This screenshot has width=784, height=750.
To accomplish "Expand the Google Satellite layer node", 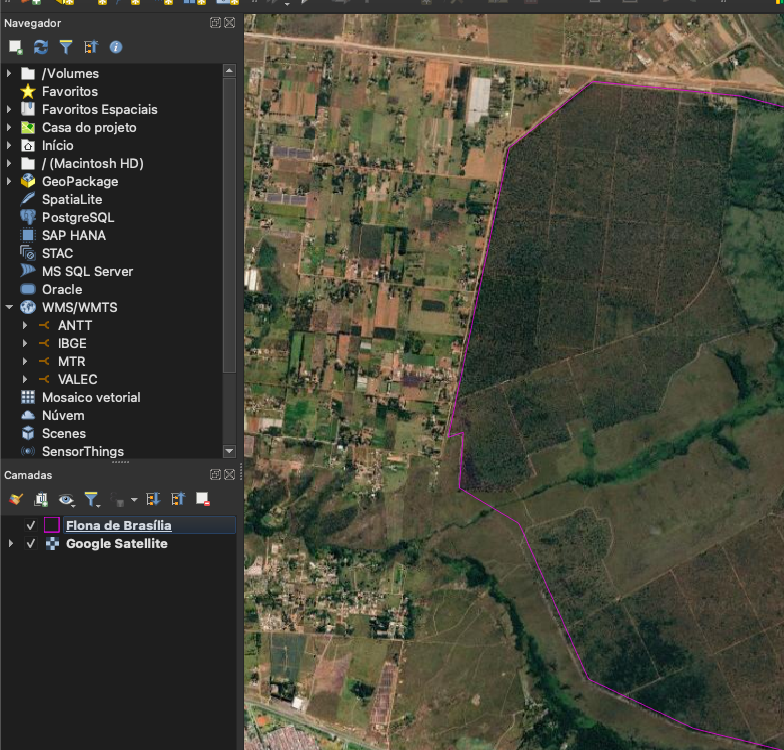I will (x=10, y=543).
